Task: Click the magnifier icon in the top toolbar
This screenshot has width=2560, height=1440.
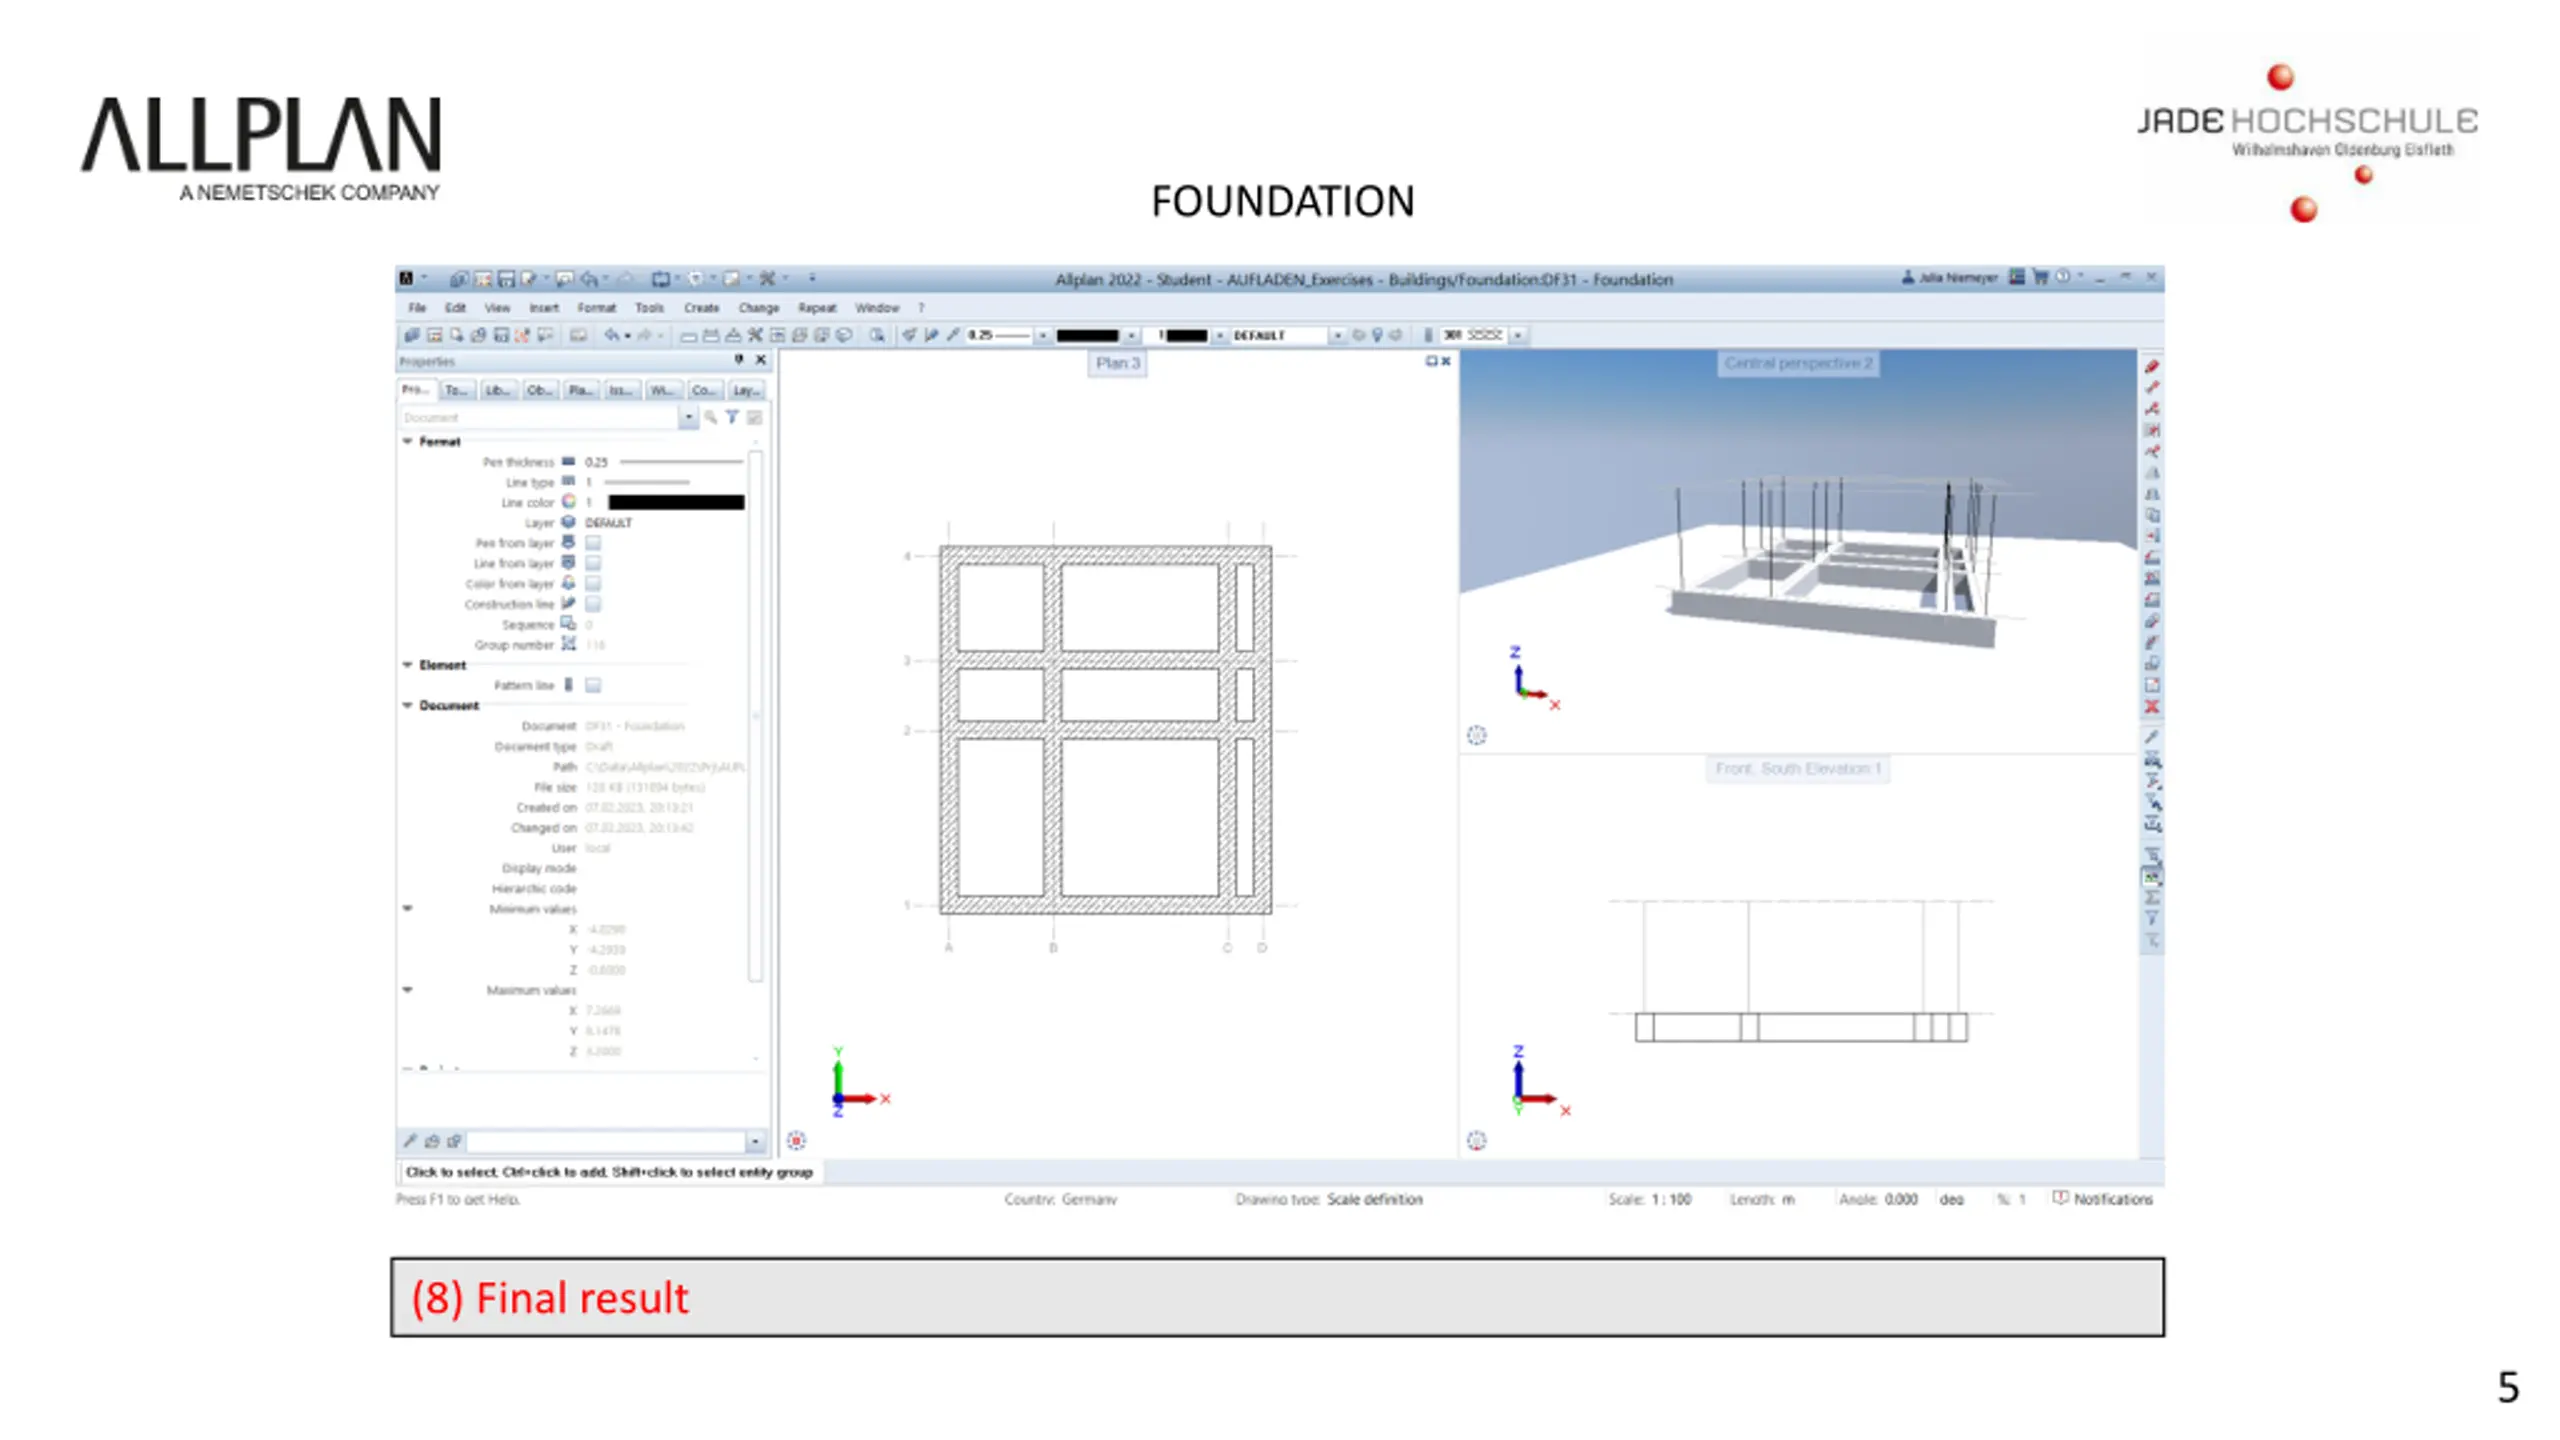Action: [877, 335]
